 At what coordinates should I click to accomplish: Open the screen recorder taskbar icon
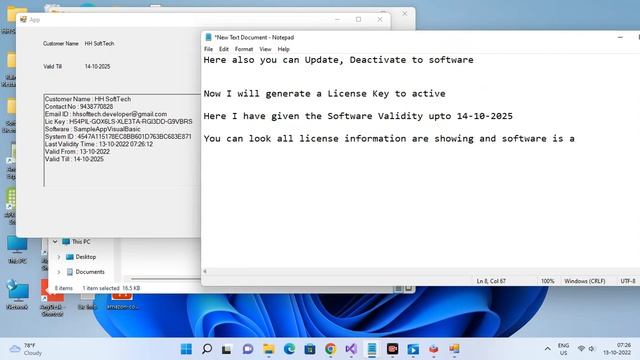(x=392, y=349)
